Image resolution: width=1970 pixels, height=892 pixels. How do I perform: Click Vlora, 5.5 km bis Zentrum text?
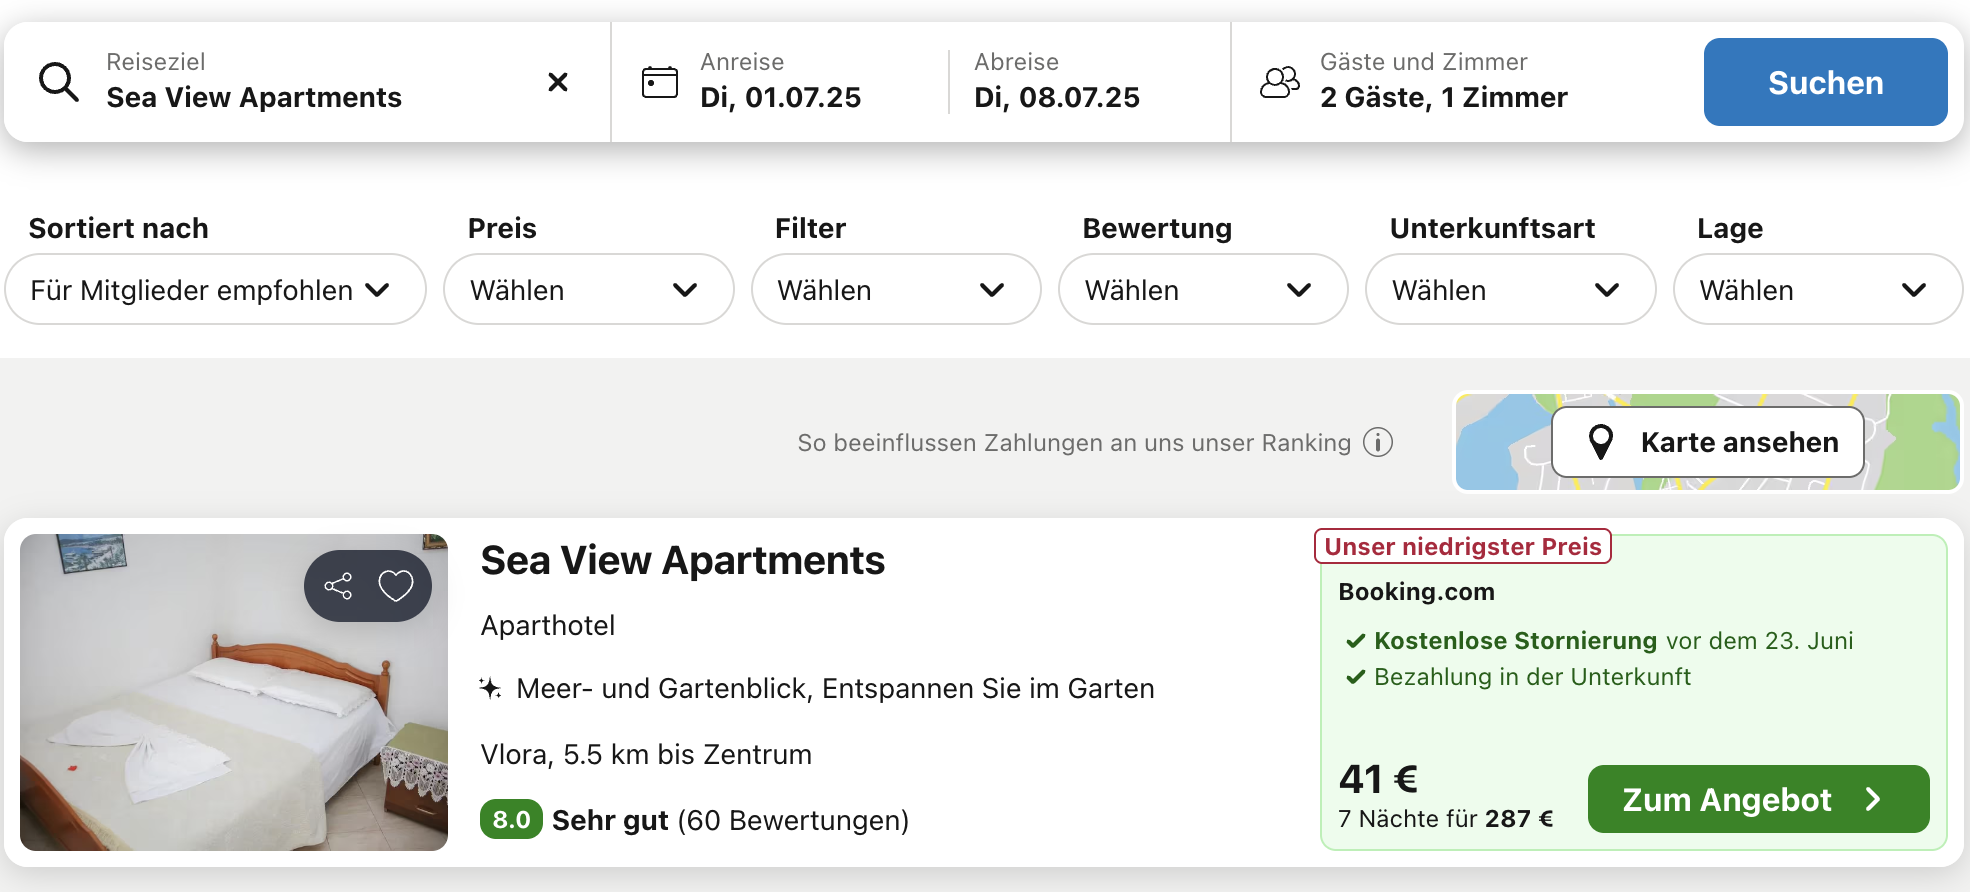click(x=646, y=754)
